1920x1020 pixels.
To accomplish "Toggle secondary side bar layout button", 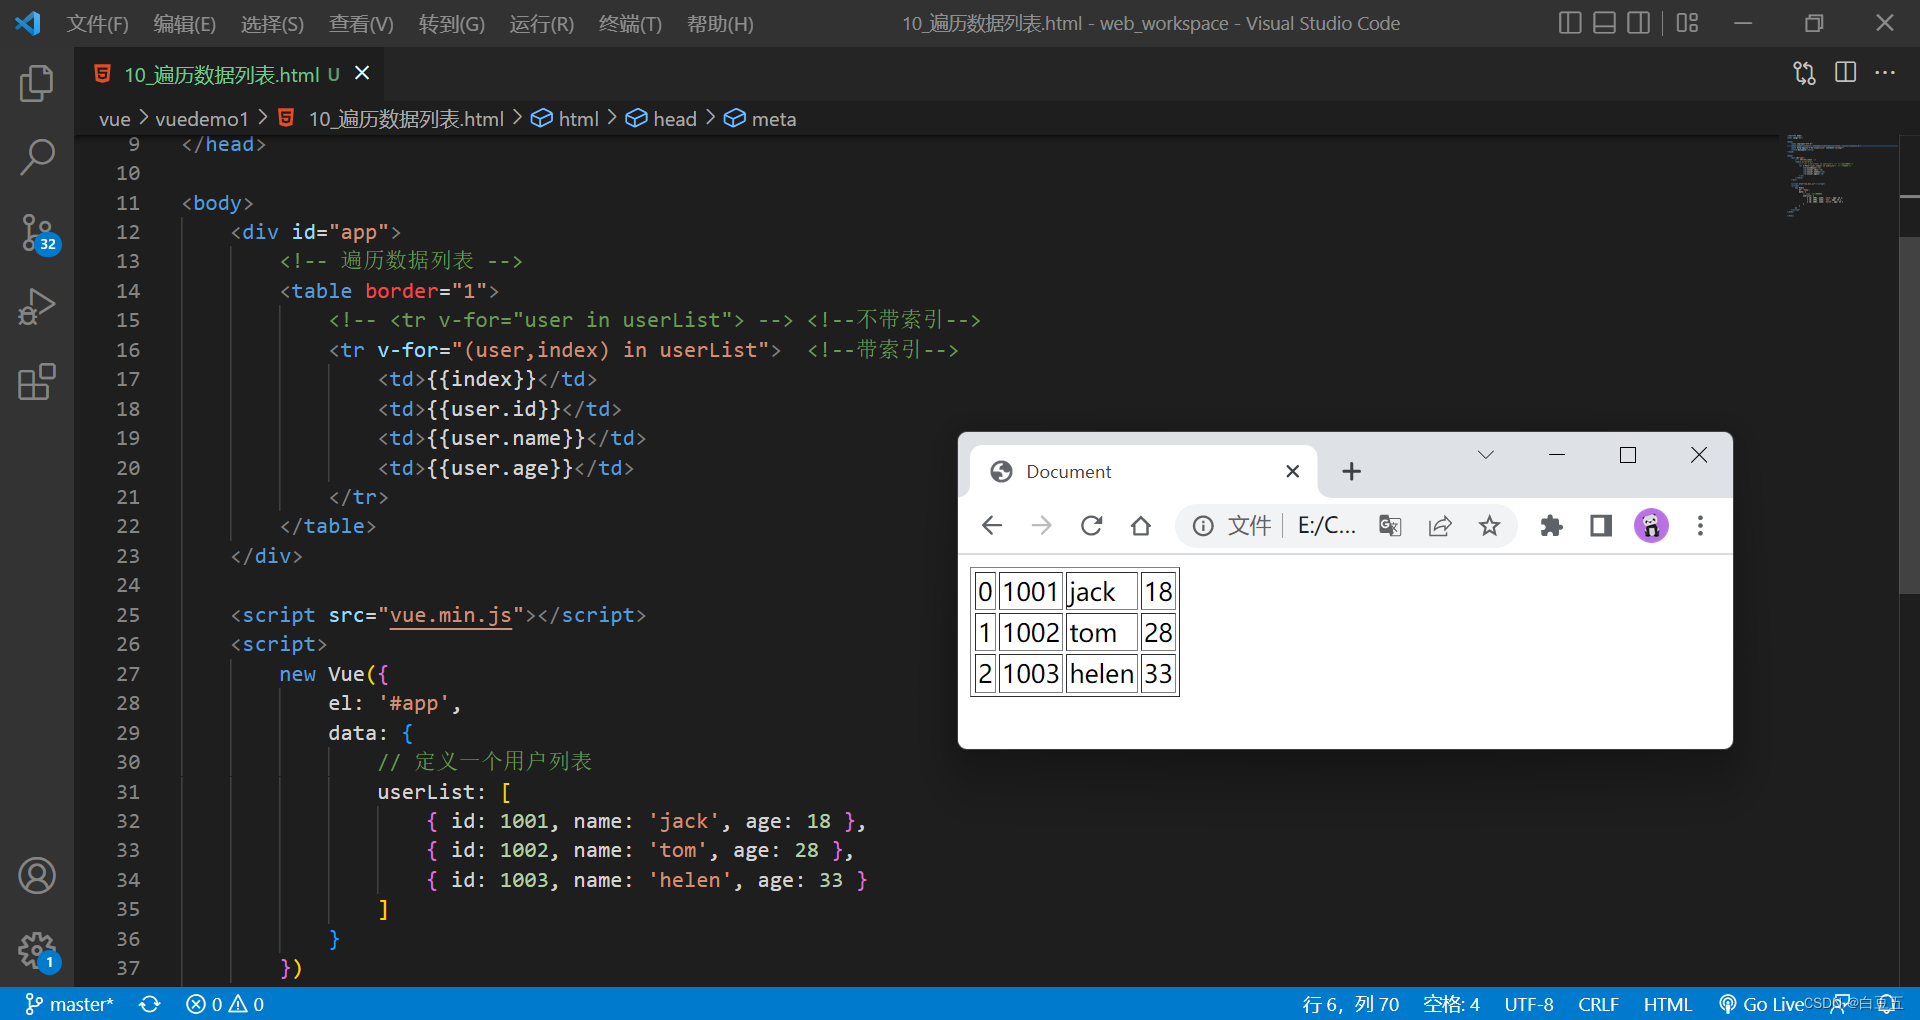I will [1638, 23].
